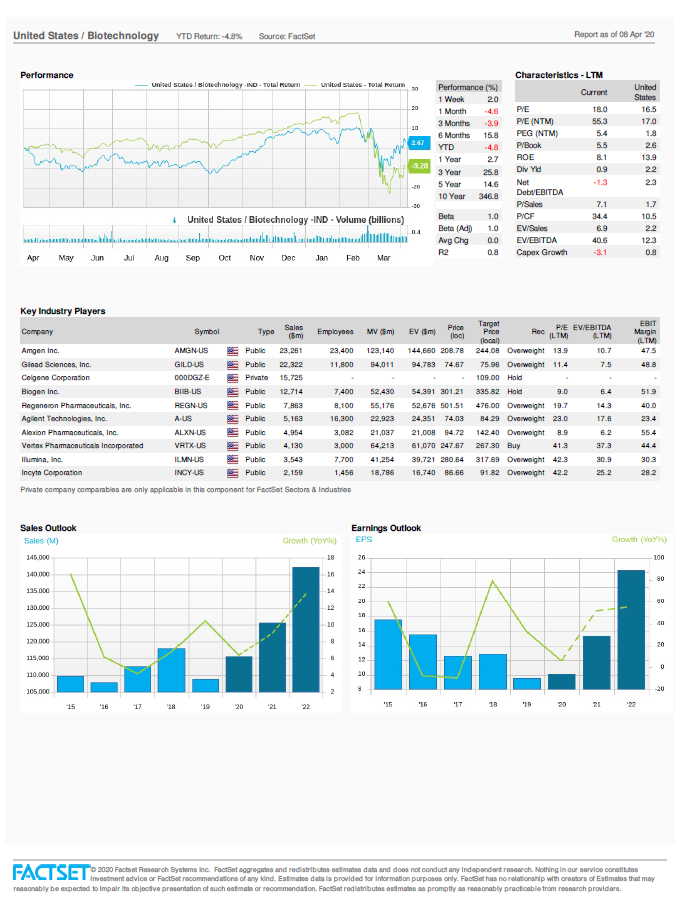680x903 pixels.
Task: Click the US flag in the Amgen Inc. row
Action: 232,351
